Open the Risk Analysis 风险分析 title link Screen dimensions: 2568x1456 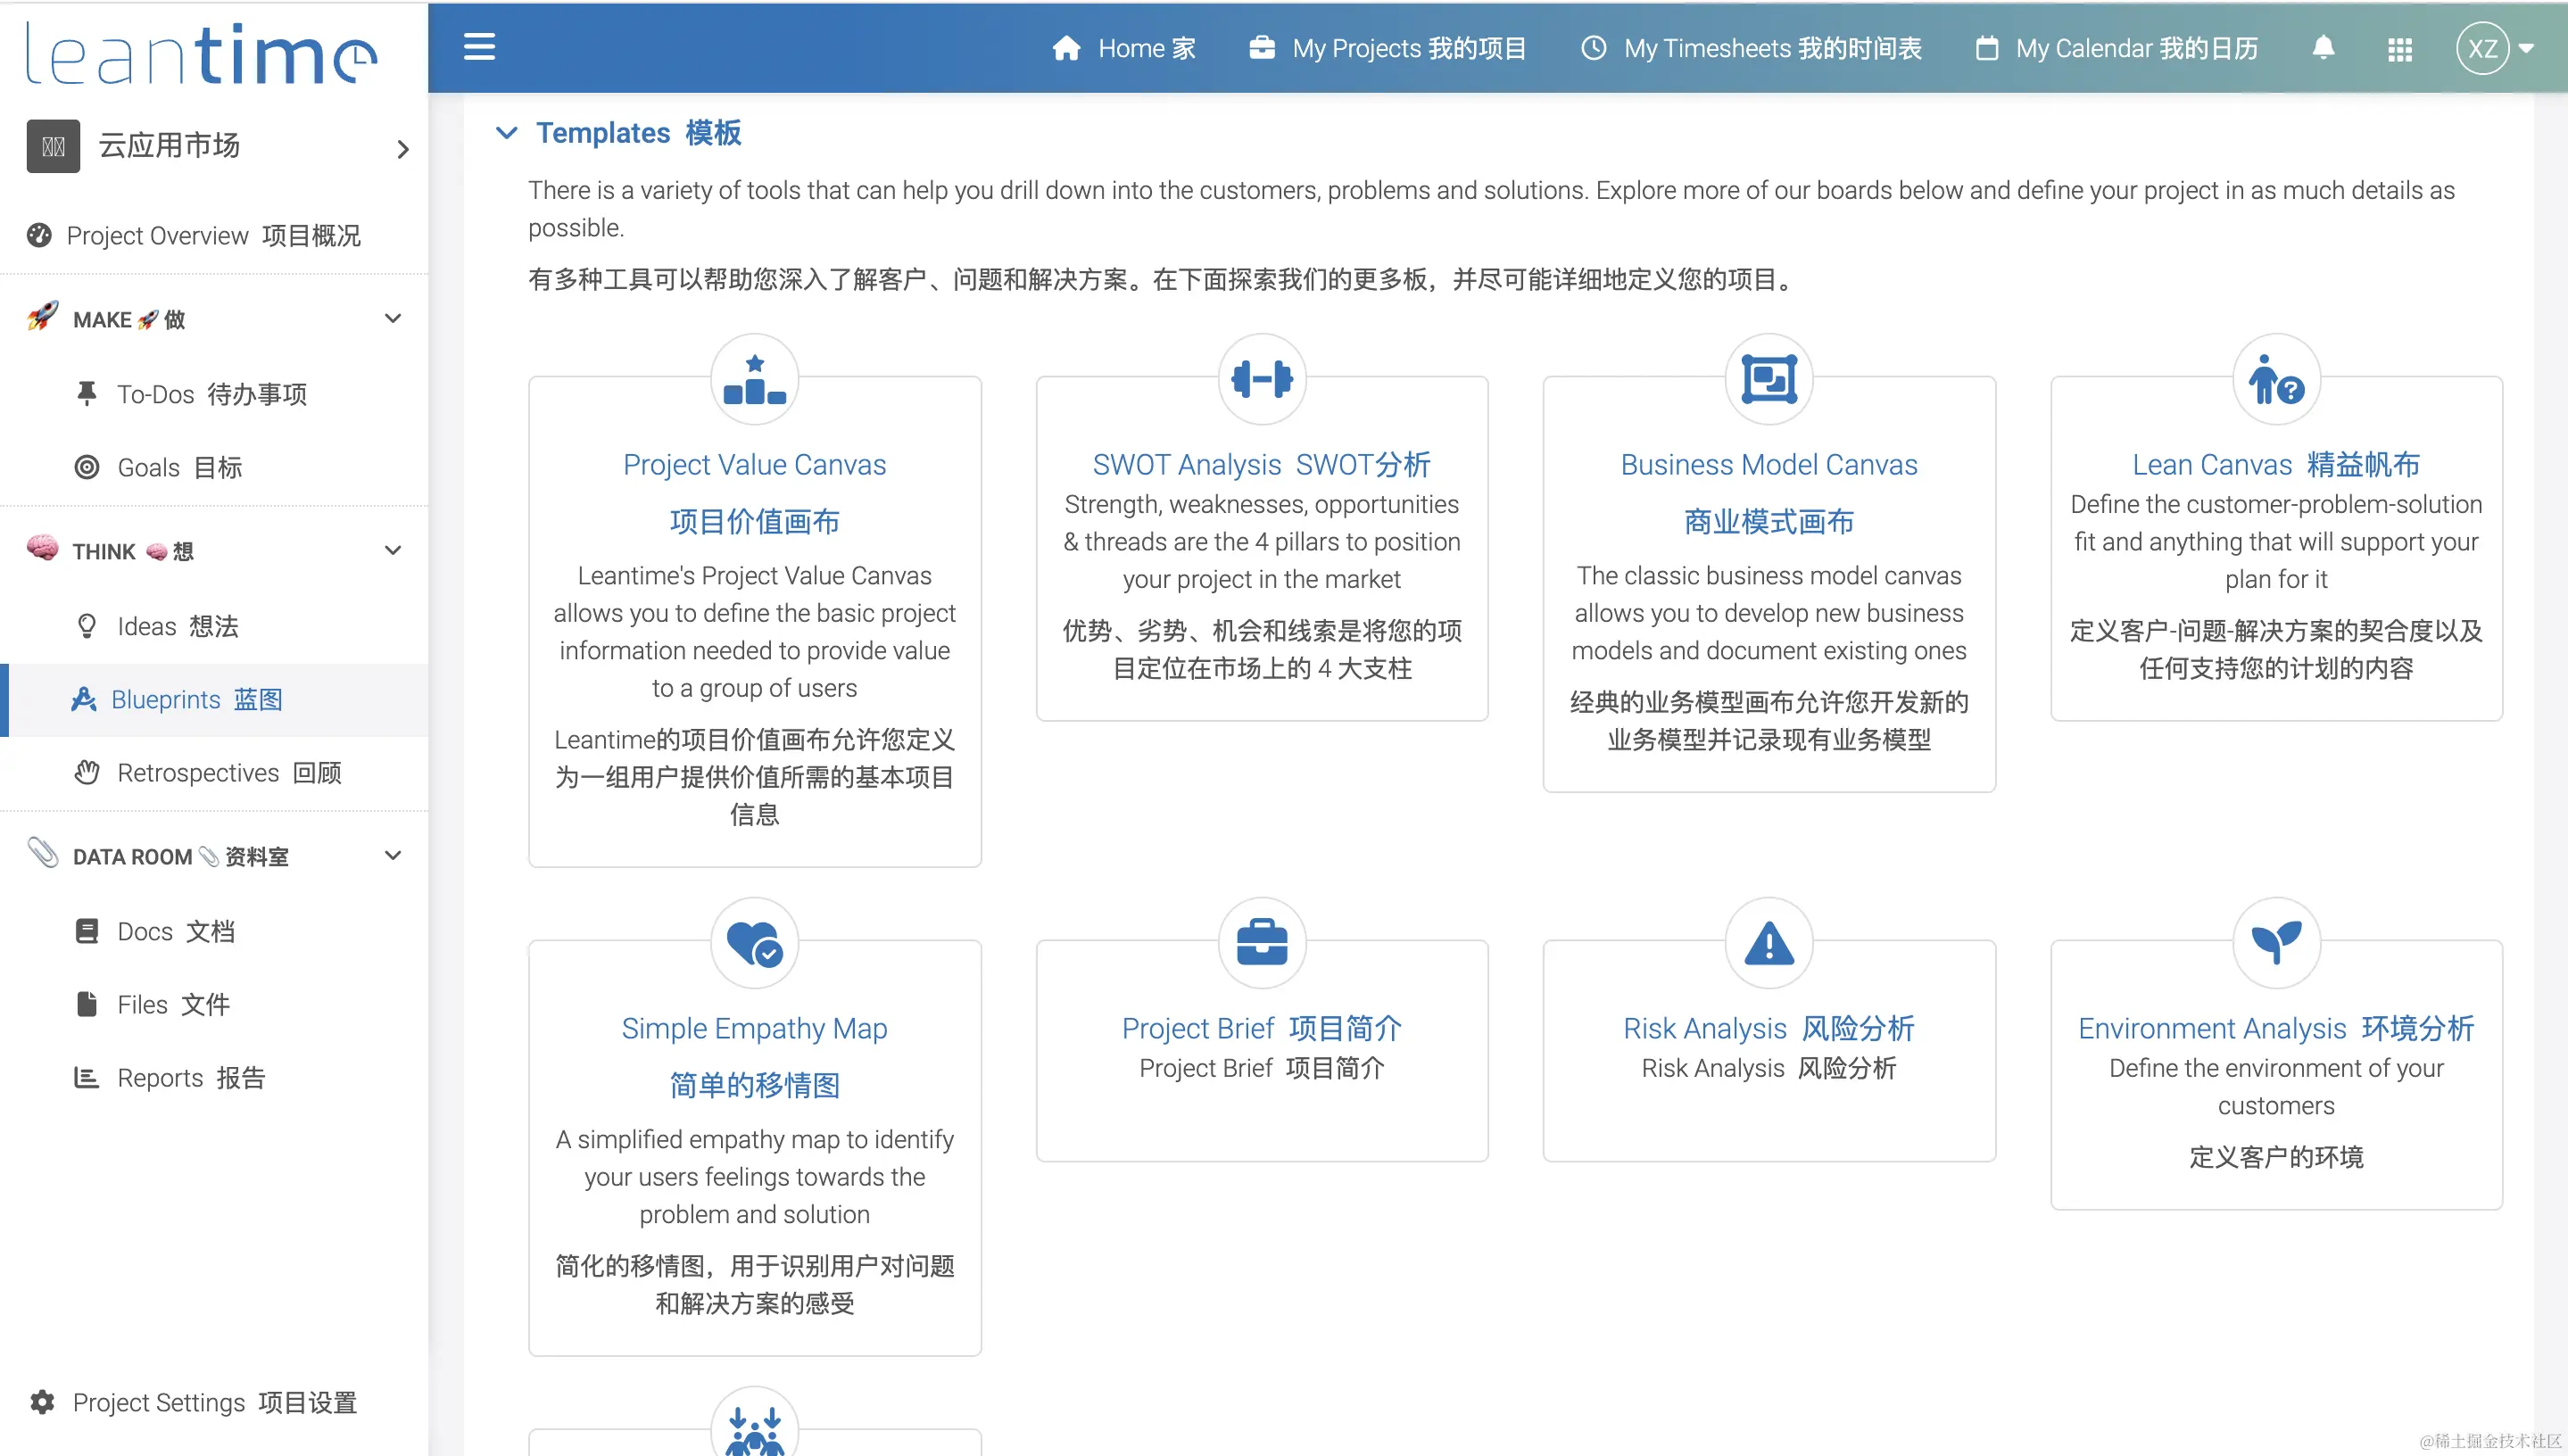(1769, 1028)
